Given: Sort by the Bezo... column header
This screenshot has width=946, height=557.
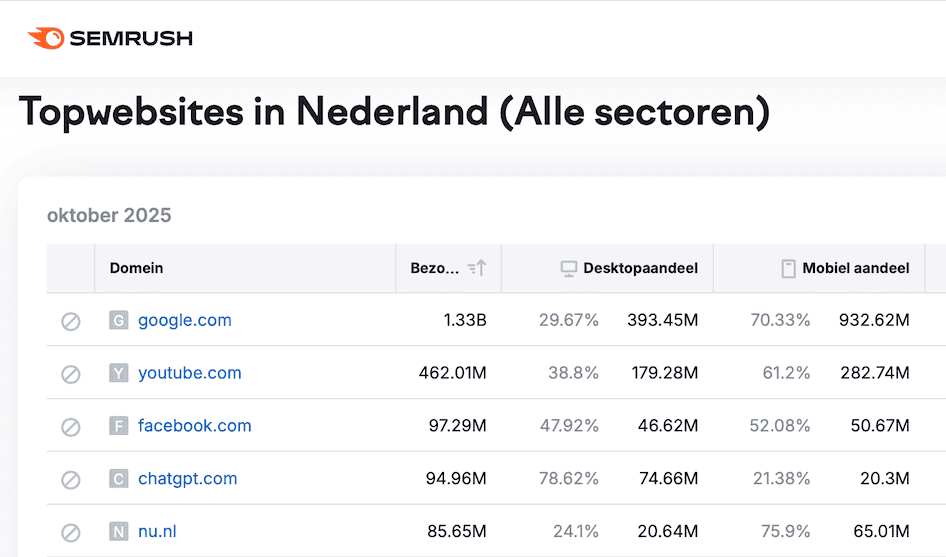Looking at the screenshot, I should coord(448,268).
